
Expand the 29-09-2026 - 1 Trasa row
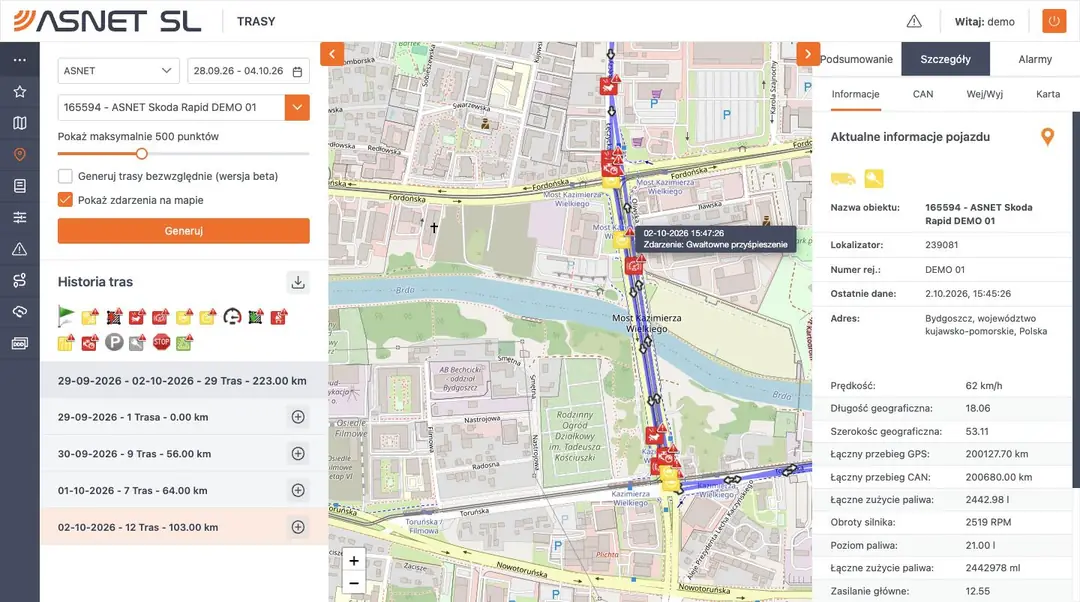click(298, 417)
